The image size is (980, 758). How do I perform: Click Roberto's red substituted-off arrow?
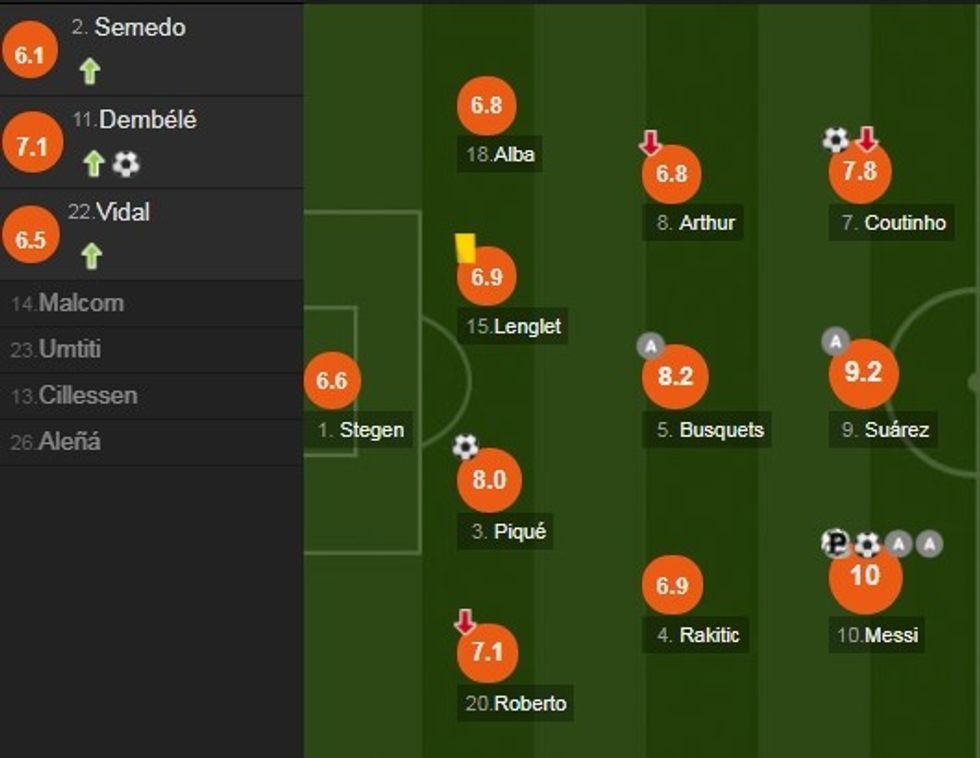(465, 622)
